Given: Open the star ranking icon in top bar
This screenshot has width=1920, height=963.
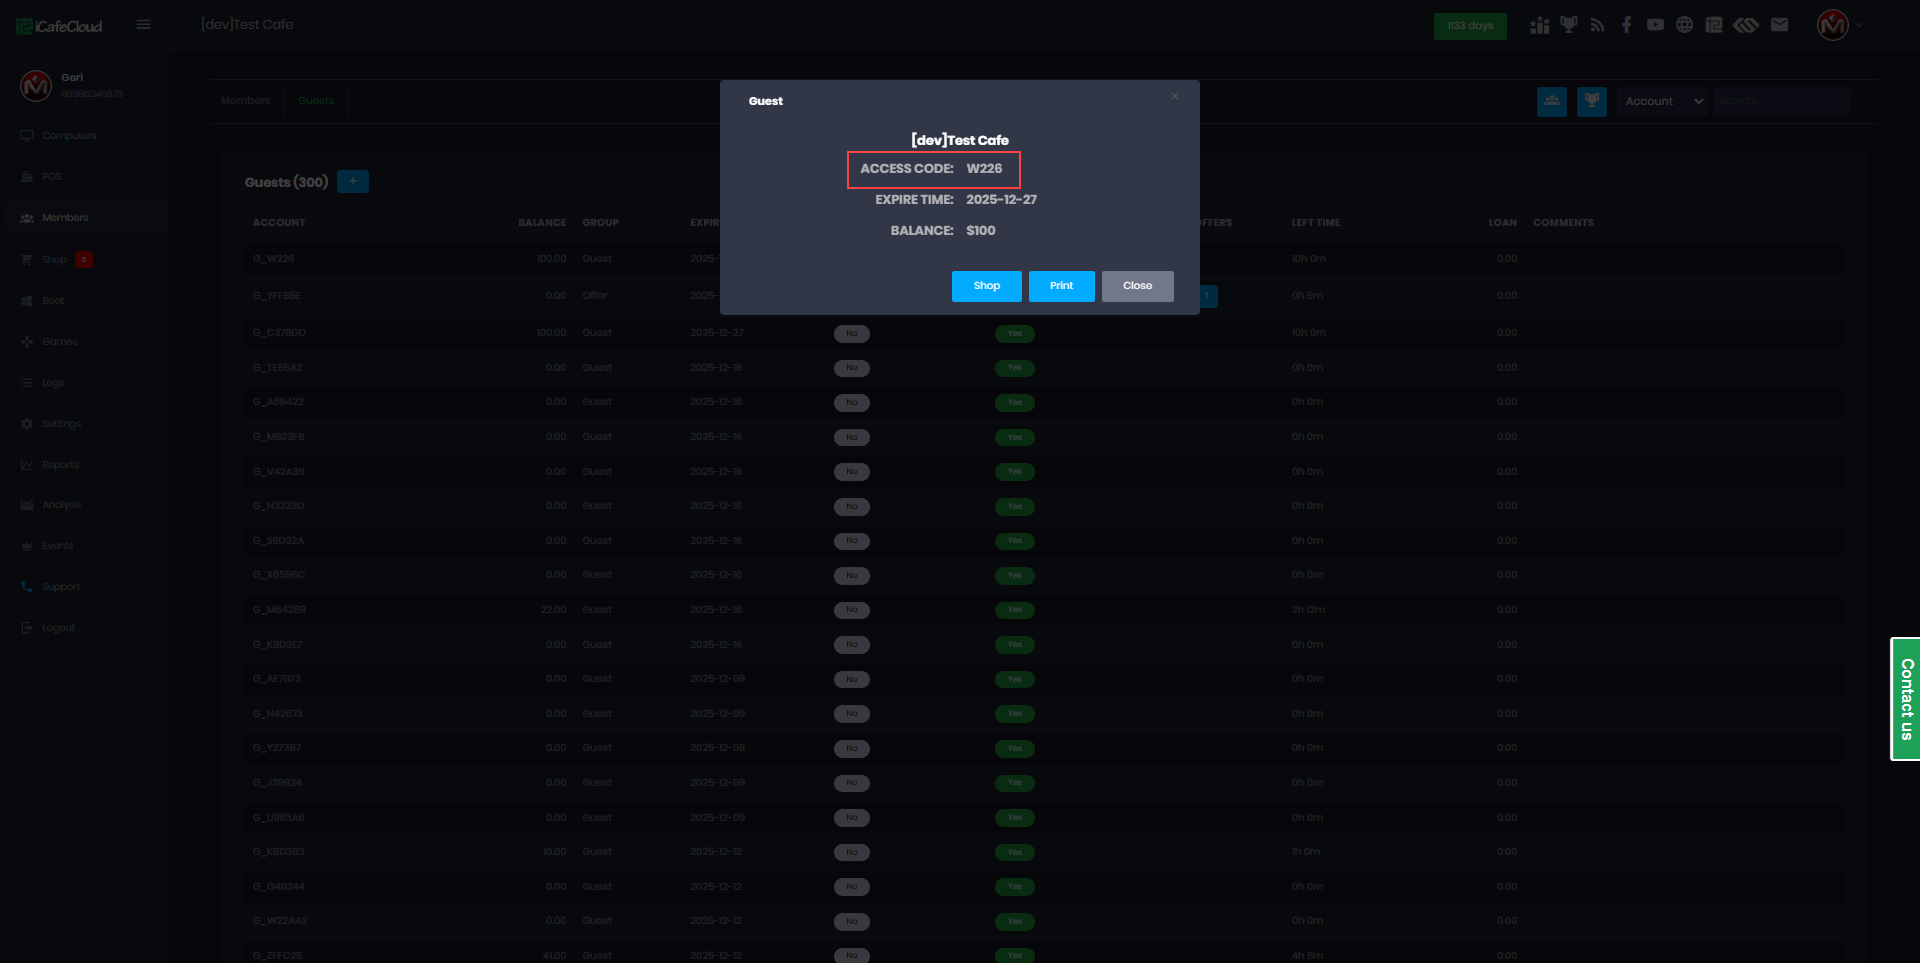Looking at the screenshot, I should tap(1539, 25).
